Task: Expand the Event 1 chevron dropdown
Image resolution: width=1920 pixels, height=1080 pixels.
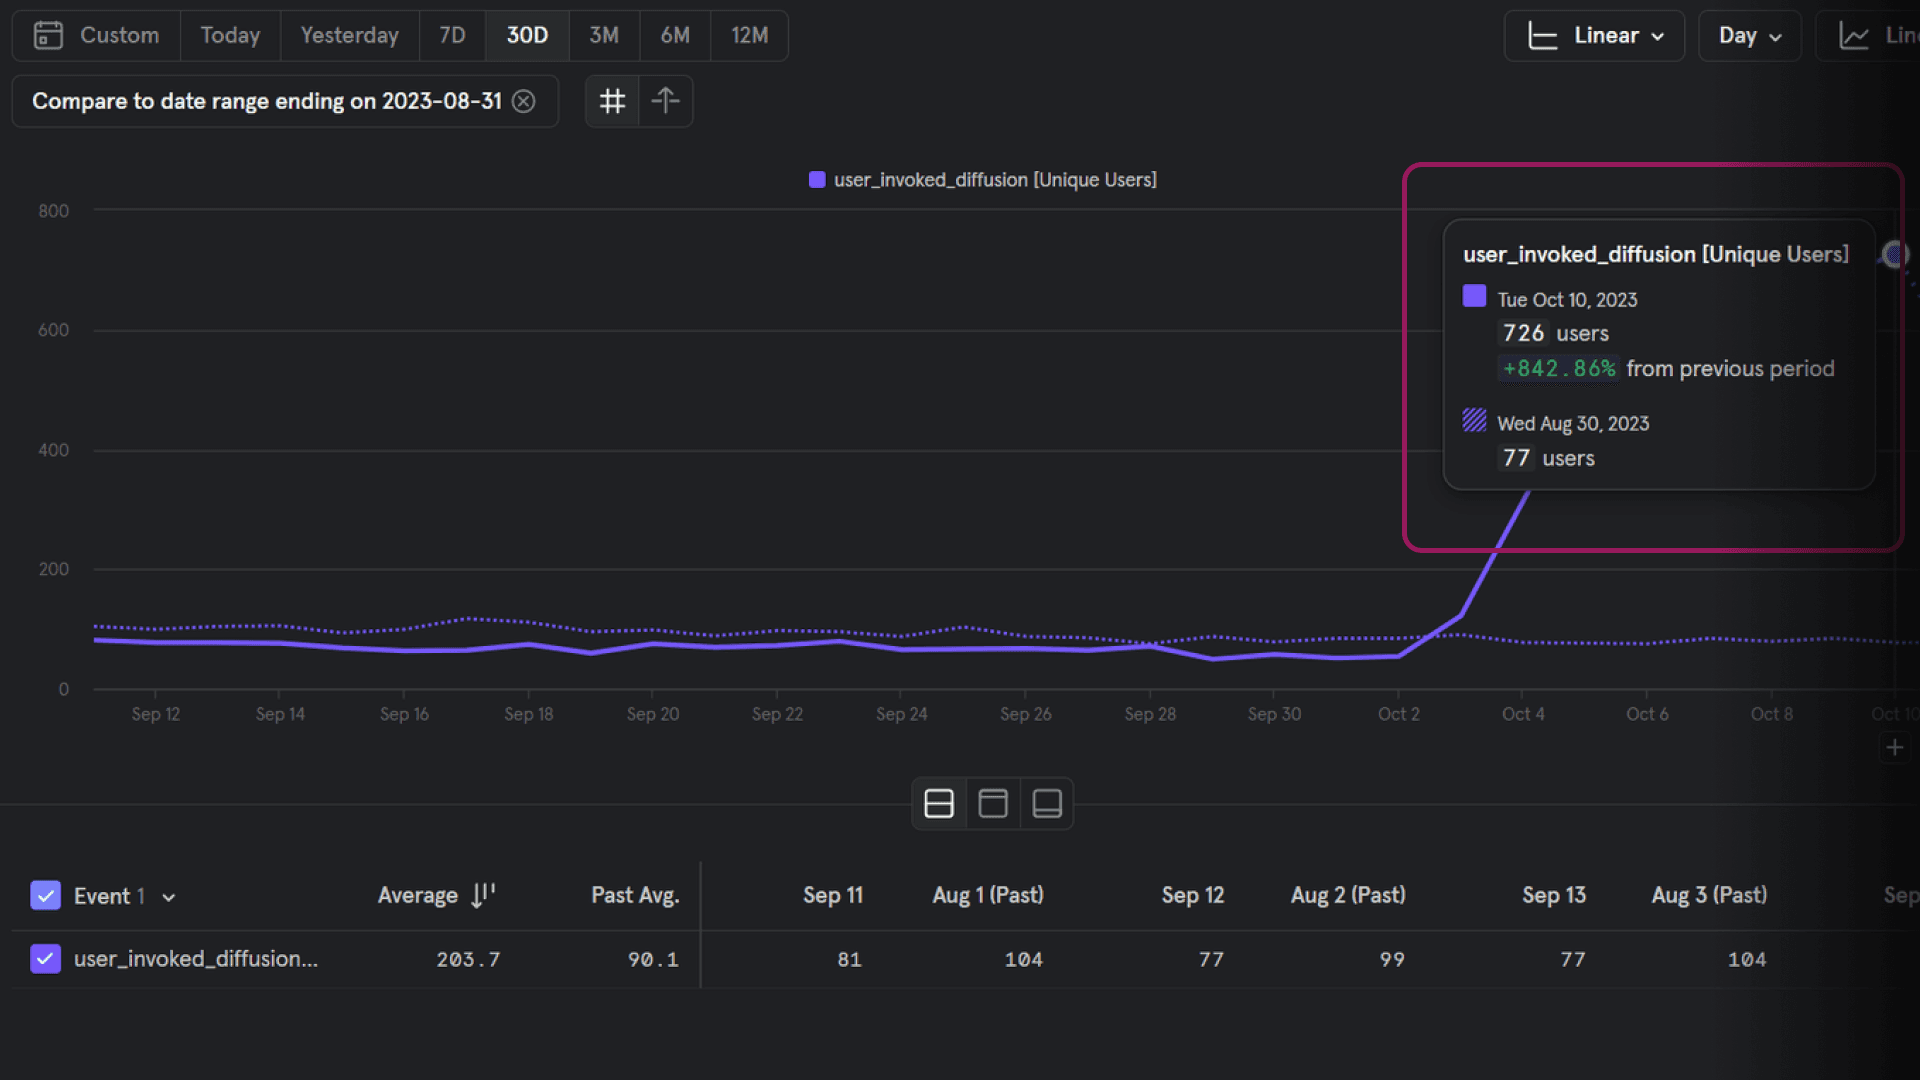Action: (169, 897)
